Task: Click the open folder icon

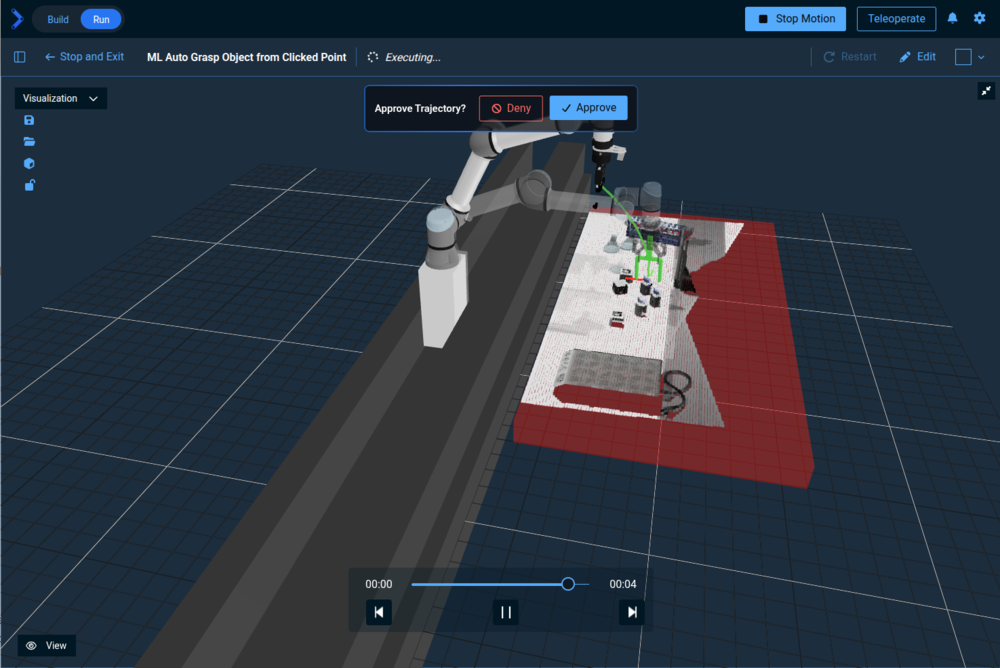Action: 29,142
